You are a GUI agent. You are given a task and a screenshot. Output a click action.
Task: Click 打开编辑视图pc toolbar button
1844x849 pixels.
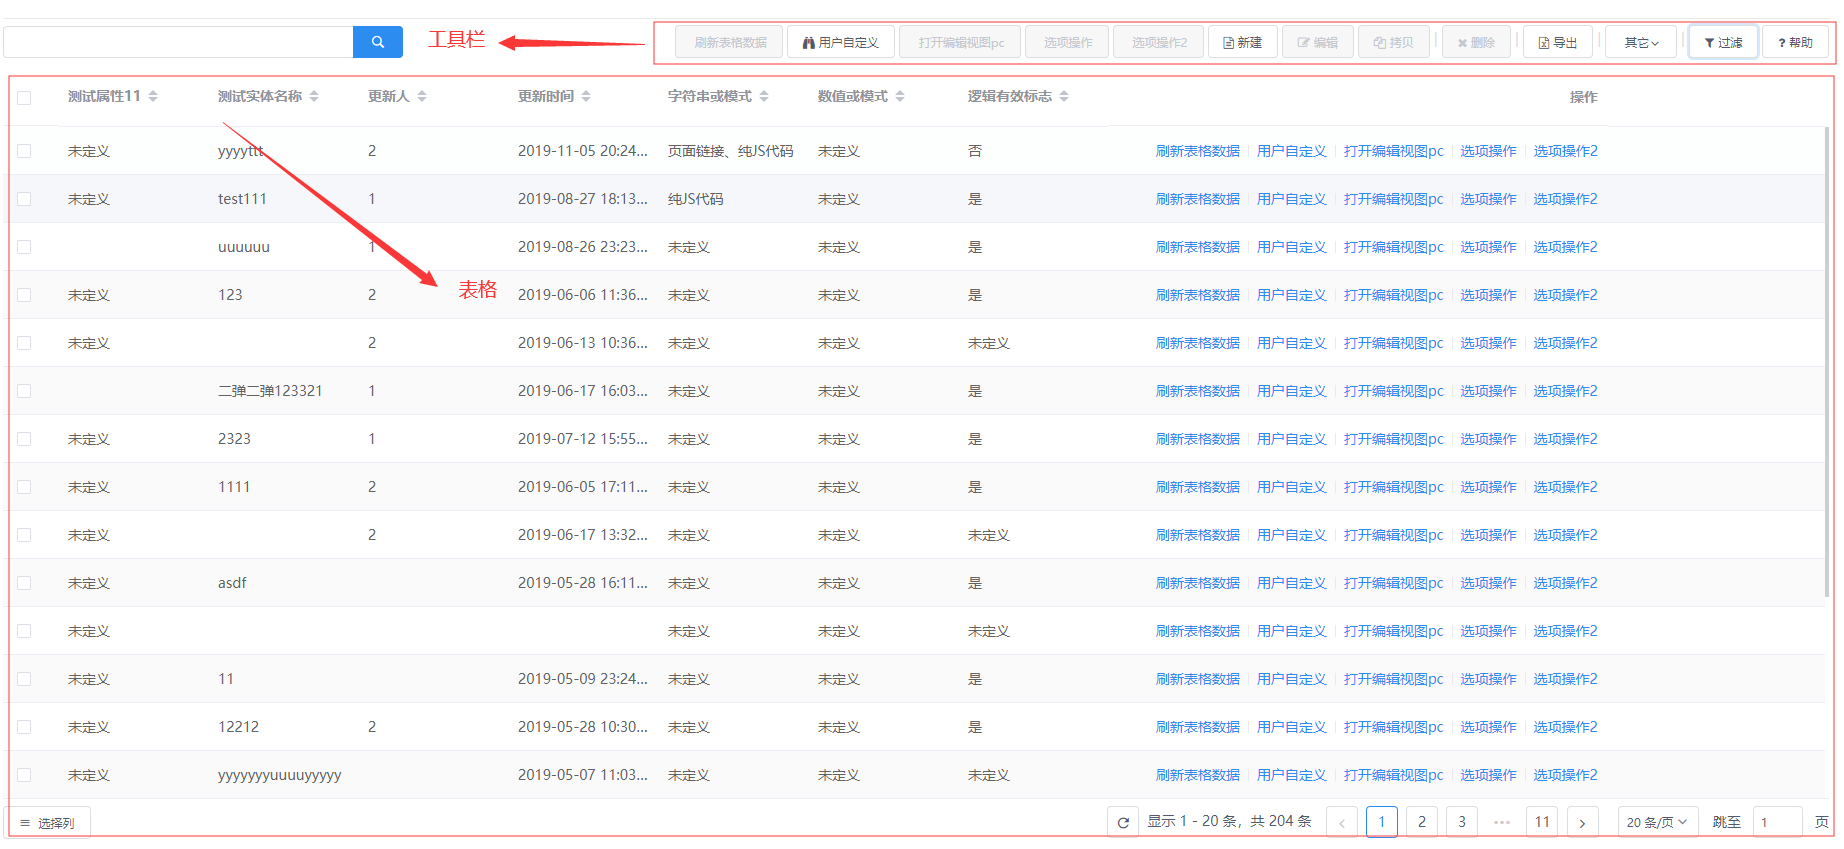click(x=960, y=42)
